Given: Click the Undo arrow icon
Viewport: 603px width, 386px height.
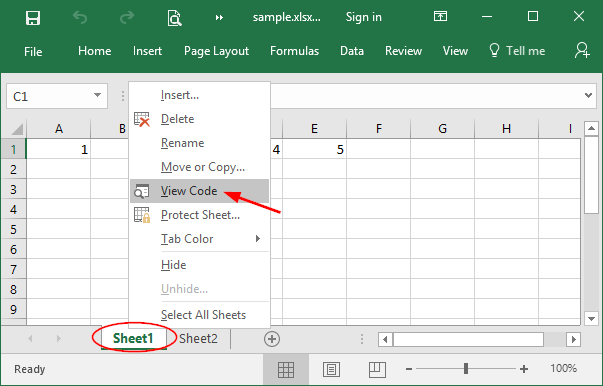Looking at the screenshot, I should click(80, 17).
